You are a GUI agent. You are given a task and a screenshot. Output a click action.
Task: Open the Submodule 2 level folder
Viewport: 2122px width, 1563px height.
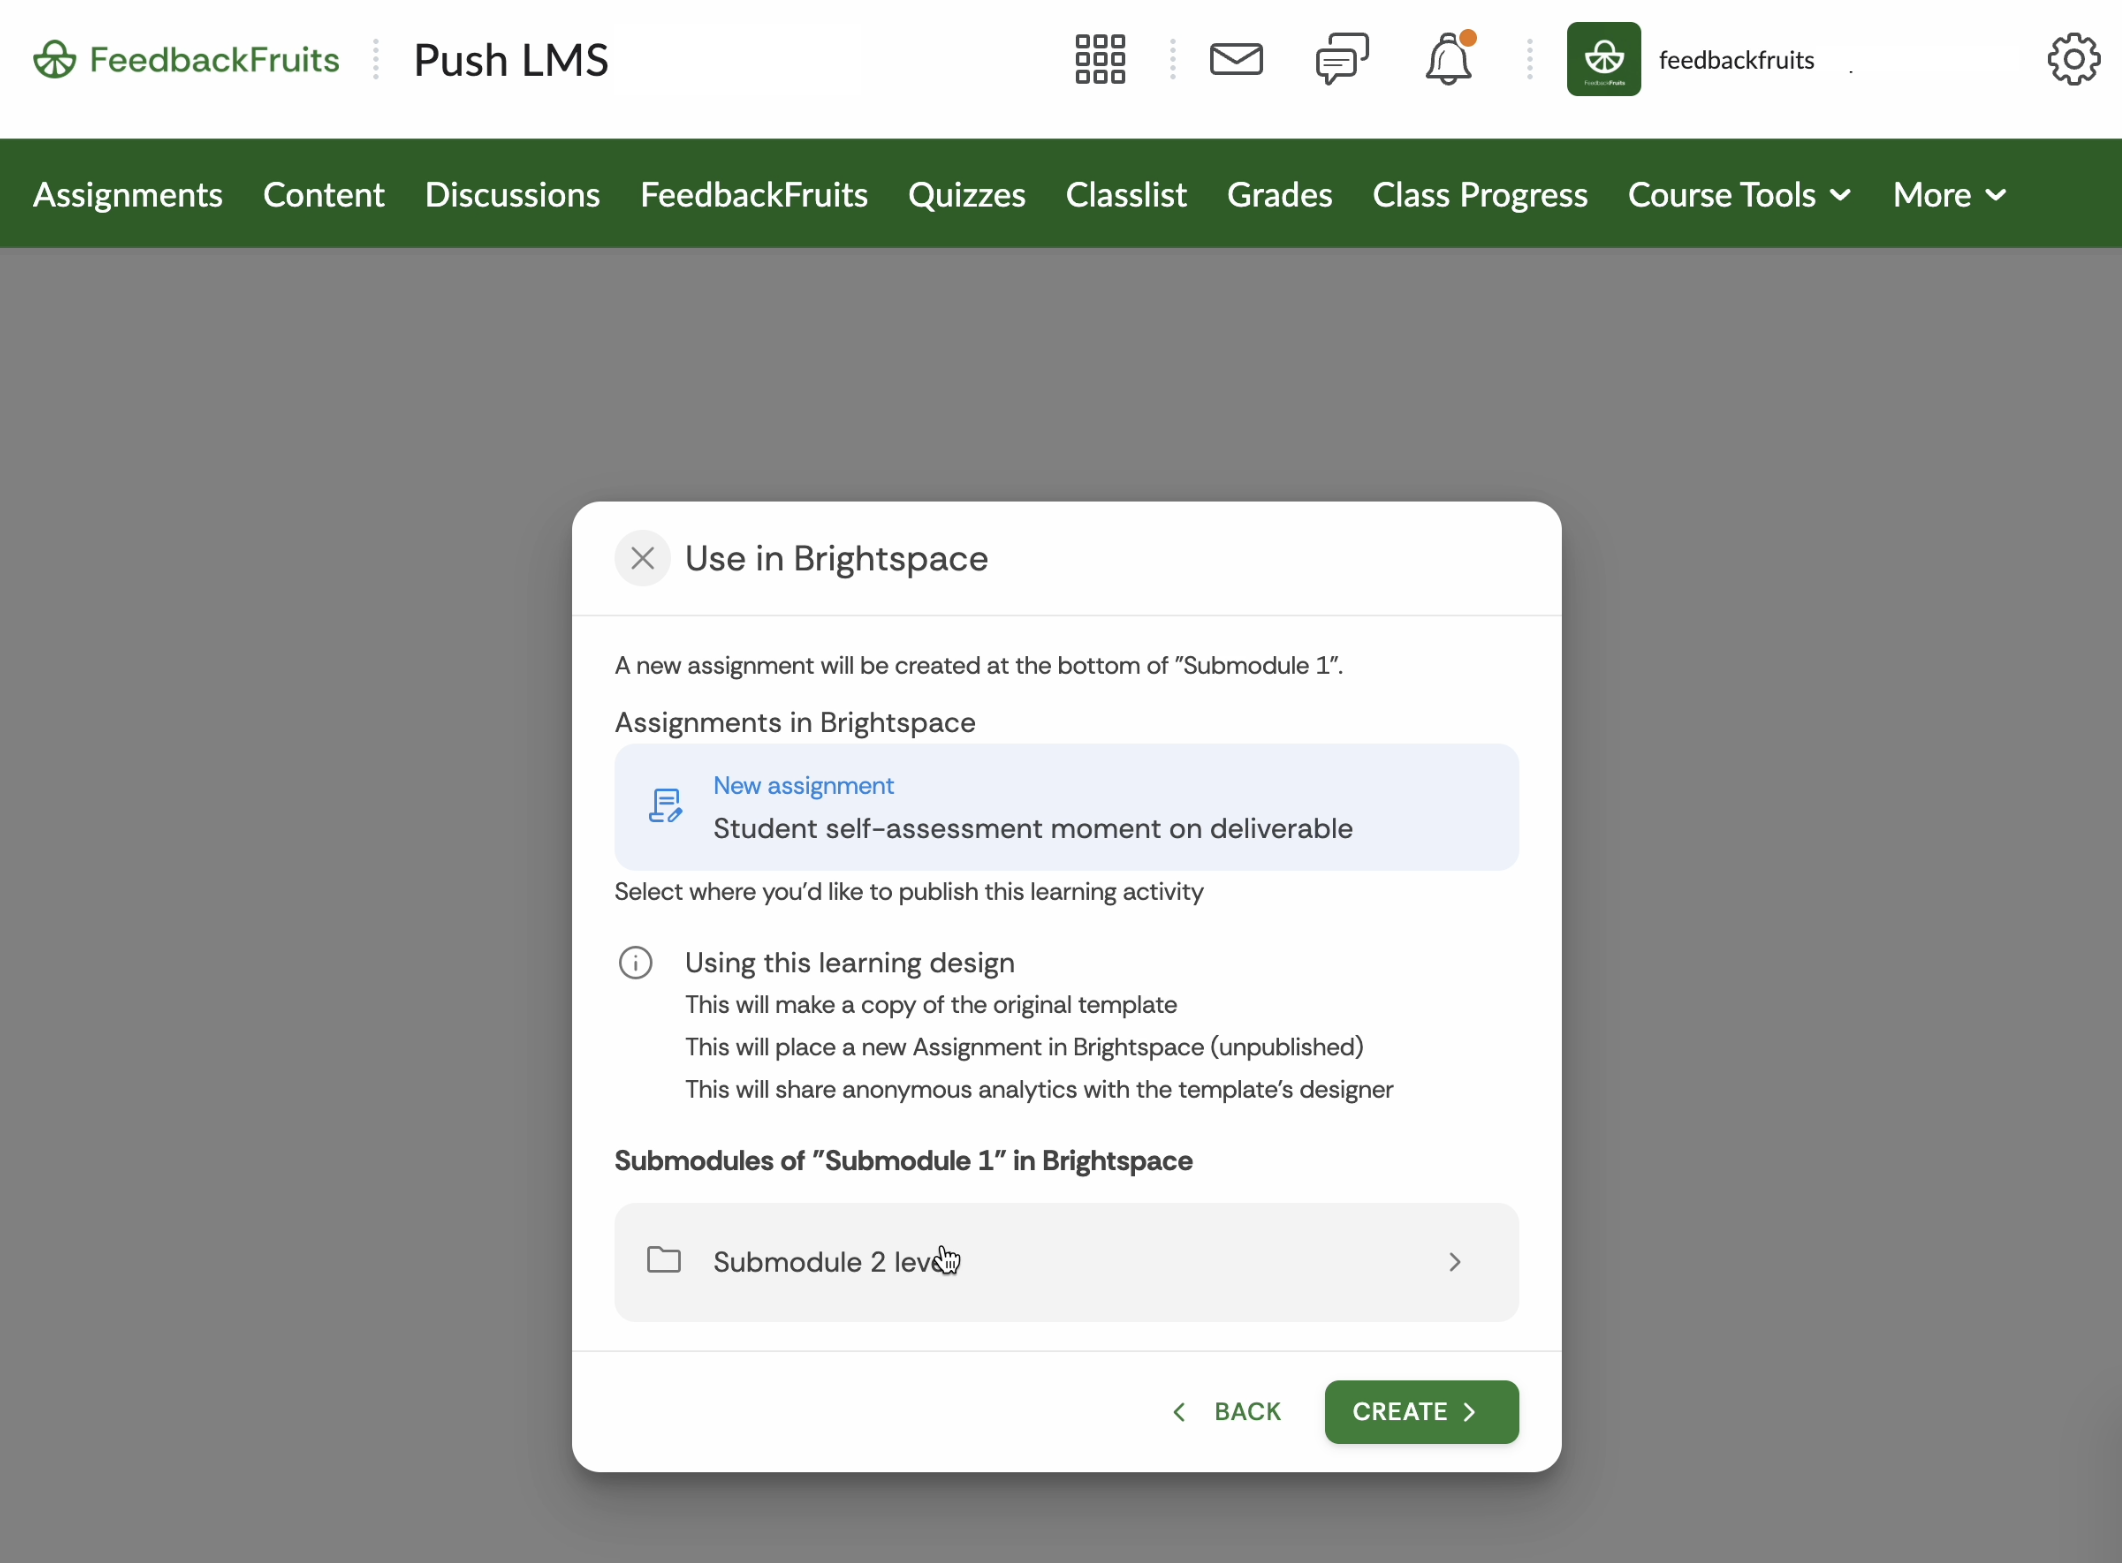click(828, 1262)
